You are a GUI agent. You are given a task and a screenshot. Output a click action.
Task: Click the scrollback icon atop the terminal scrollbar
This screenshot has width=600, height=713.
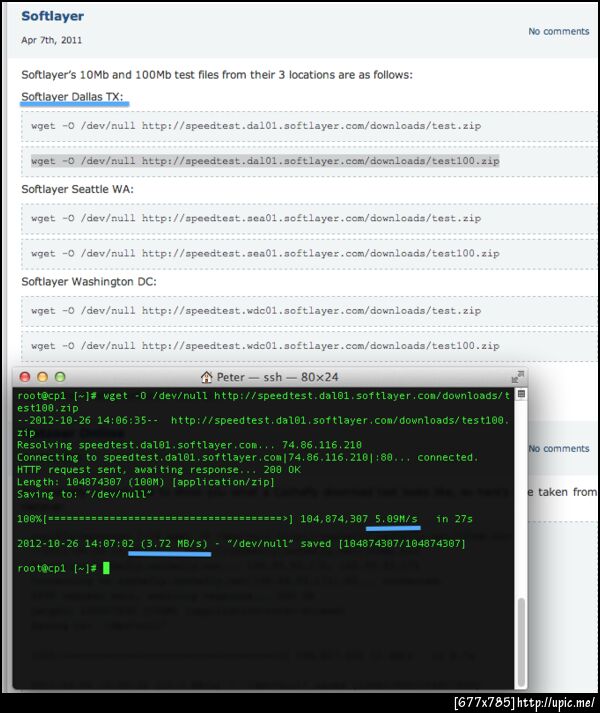(521, 394)
